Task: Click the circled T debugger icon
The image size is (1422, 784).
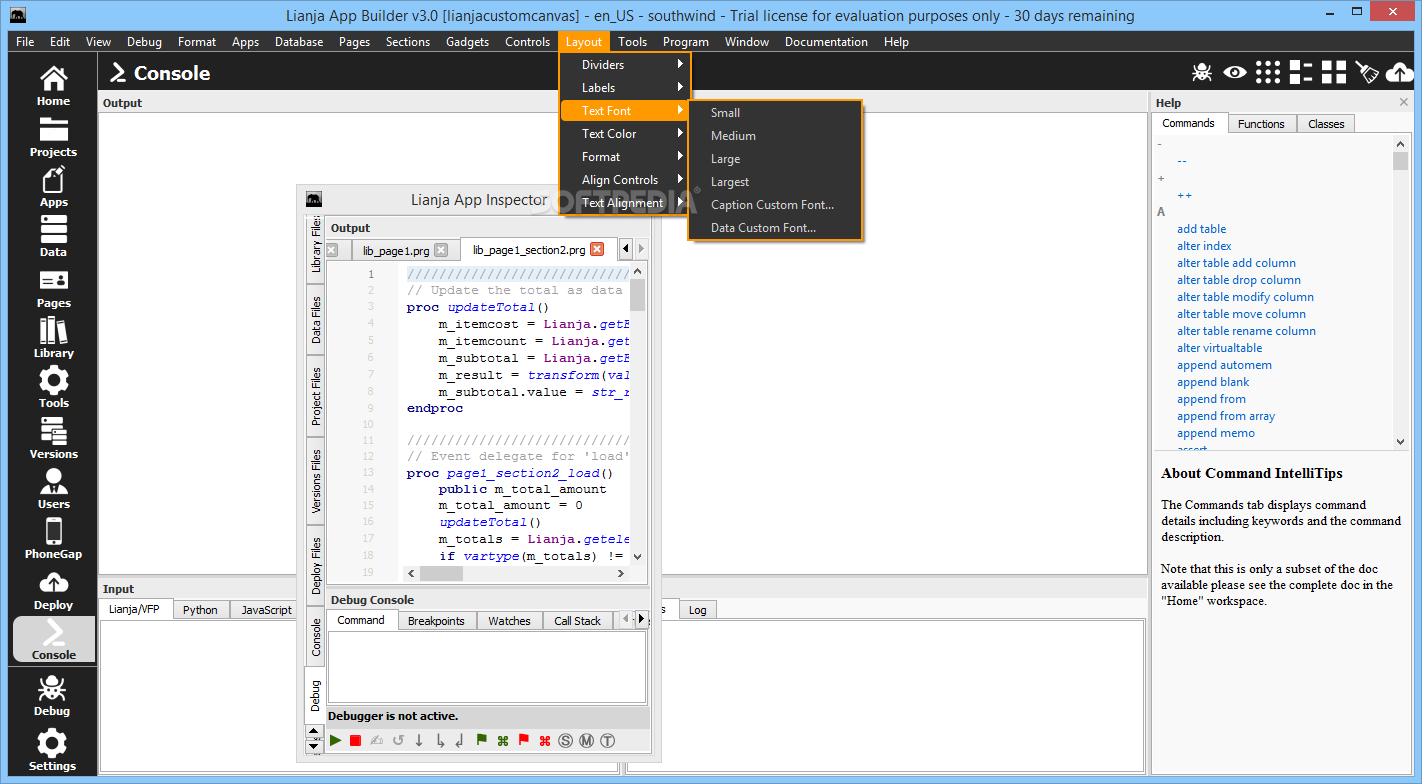Action: (x=607, y=741)
